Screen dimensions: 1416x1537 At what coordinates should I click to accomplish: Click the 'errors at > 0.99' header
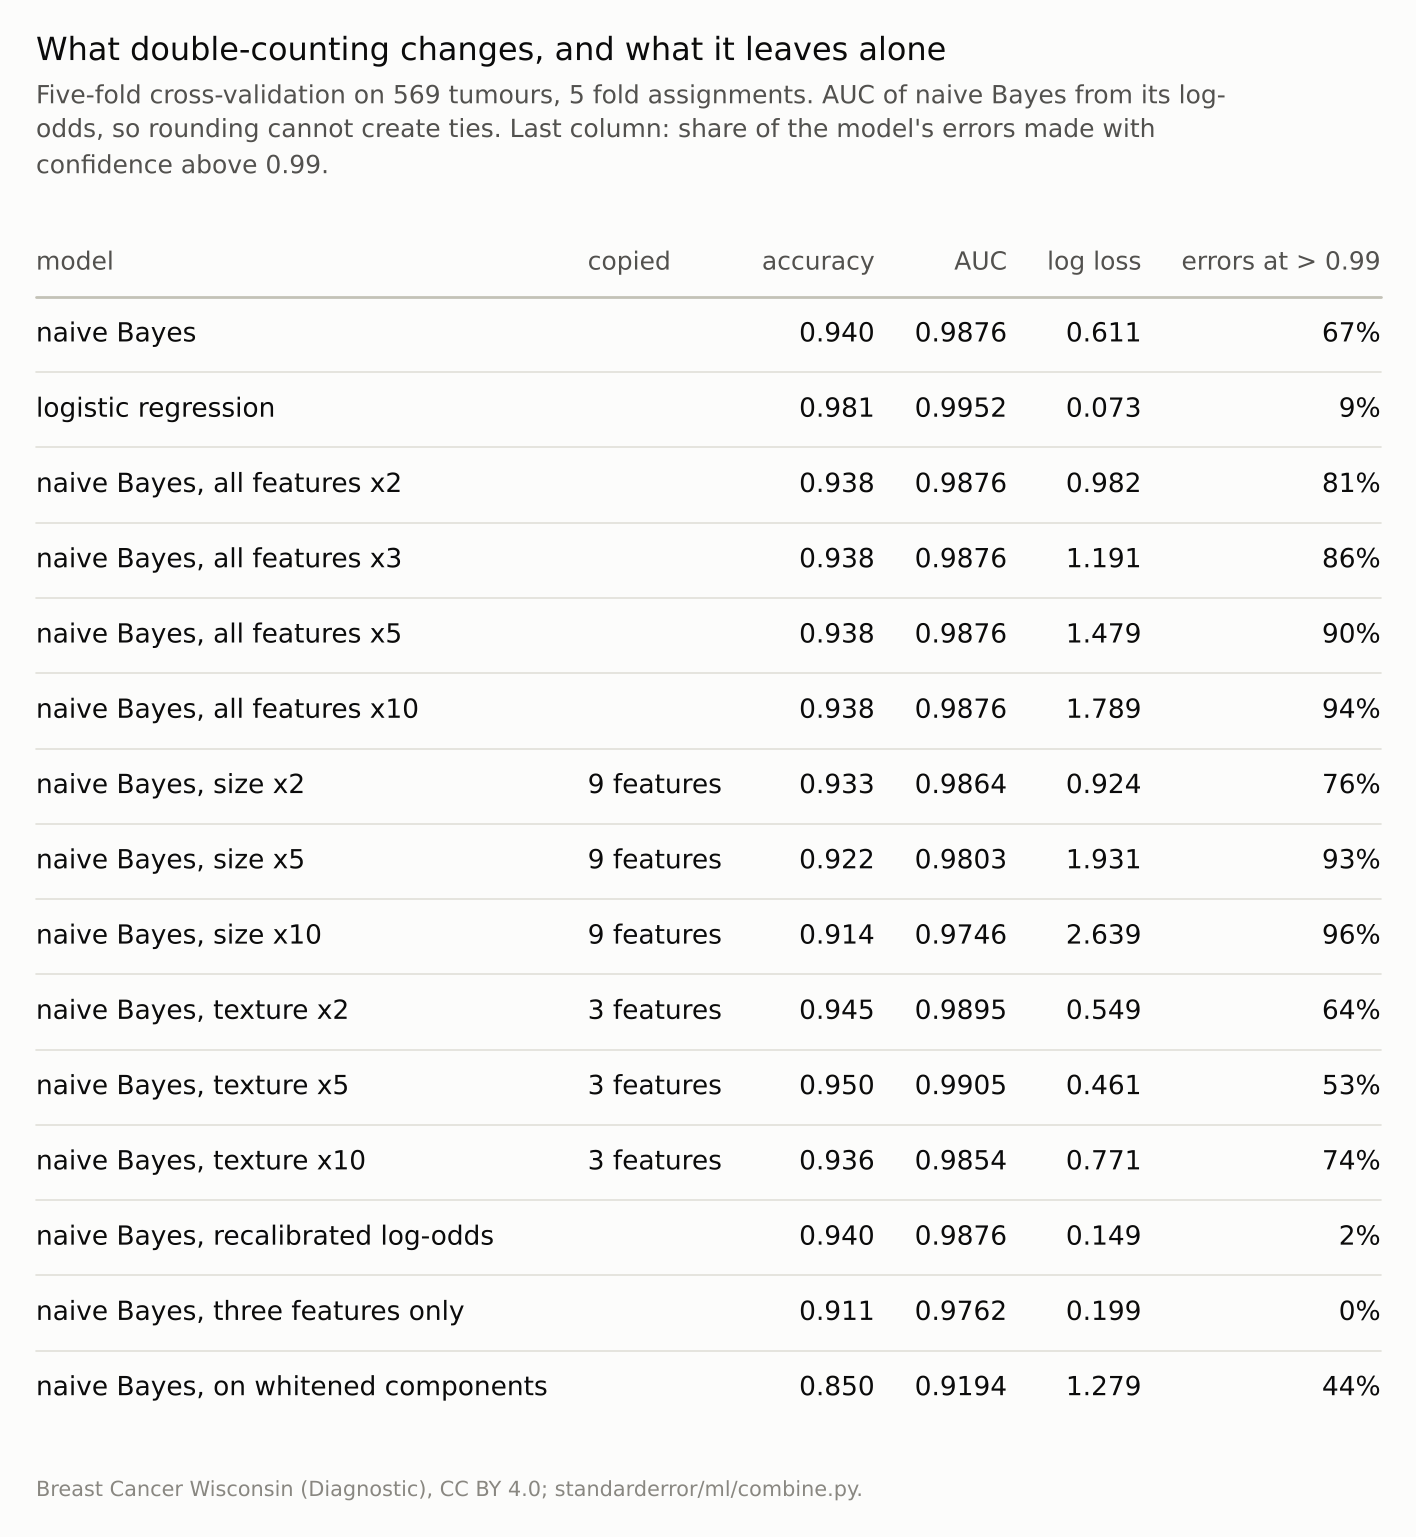(1281, 261)
